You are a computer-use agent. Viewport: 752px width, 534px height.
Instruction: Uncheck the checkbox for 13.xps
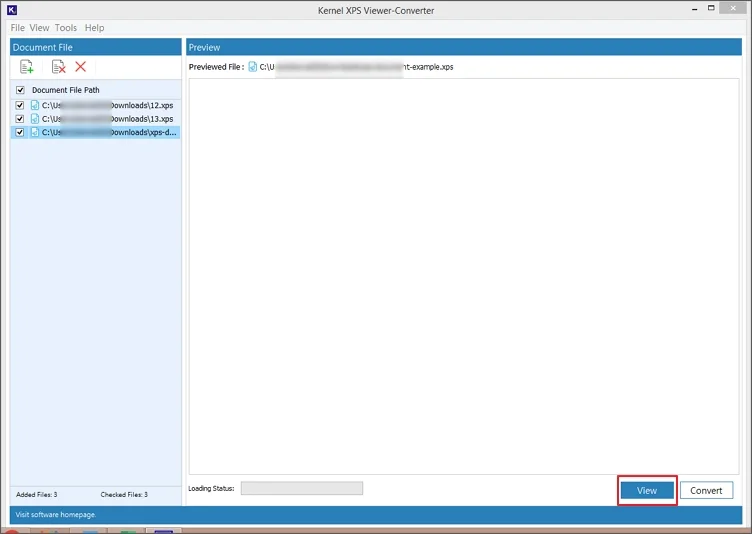20,119
